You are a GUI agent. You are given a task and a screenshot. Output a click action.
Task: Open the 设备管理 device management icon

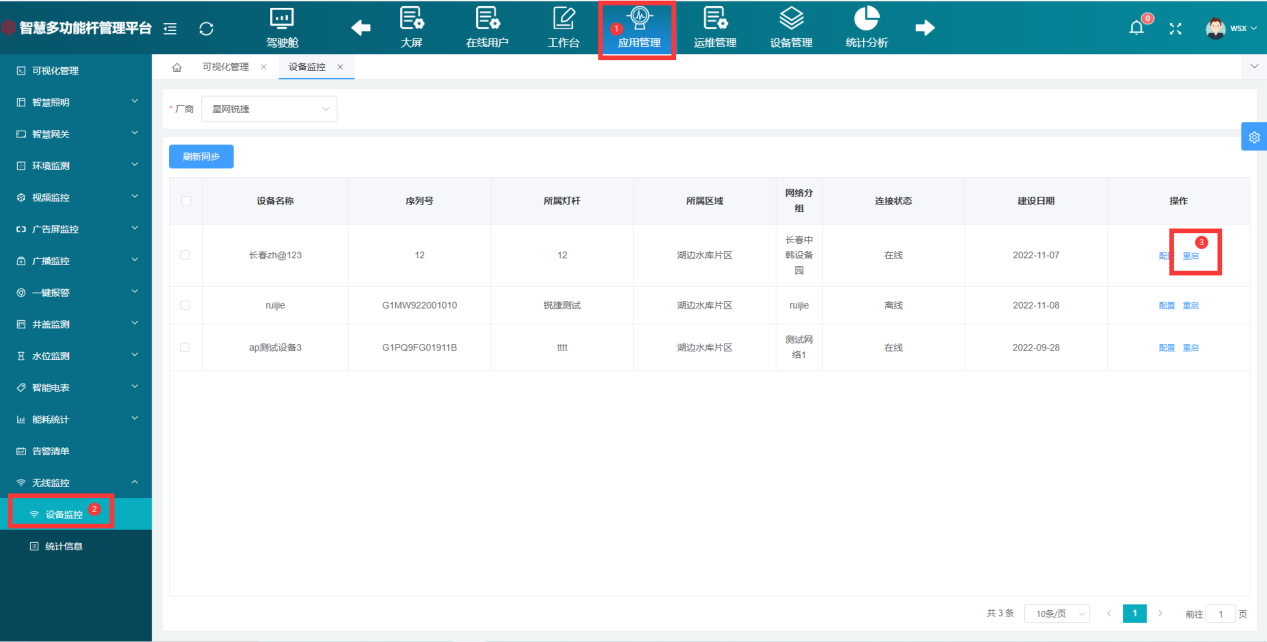coord(791,27)
